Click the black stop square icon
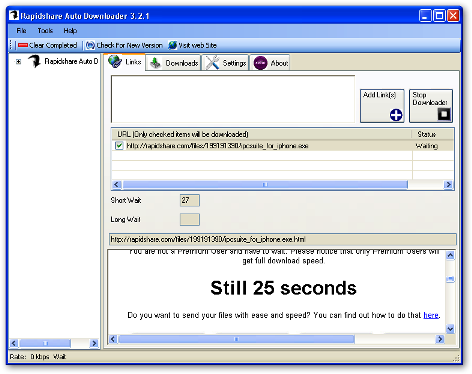472x374 pixels. (x=444, y=114)
